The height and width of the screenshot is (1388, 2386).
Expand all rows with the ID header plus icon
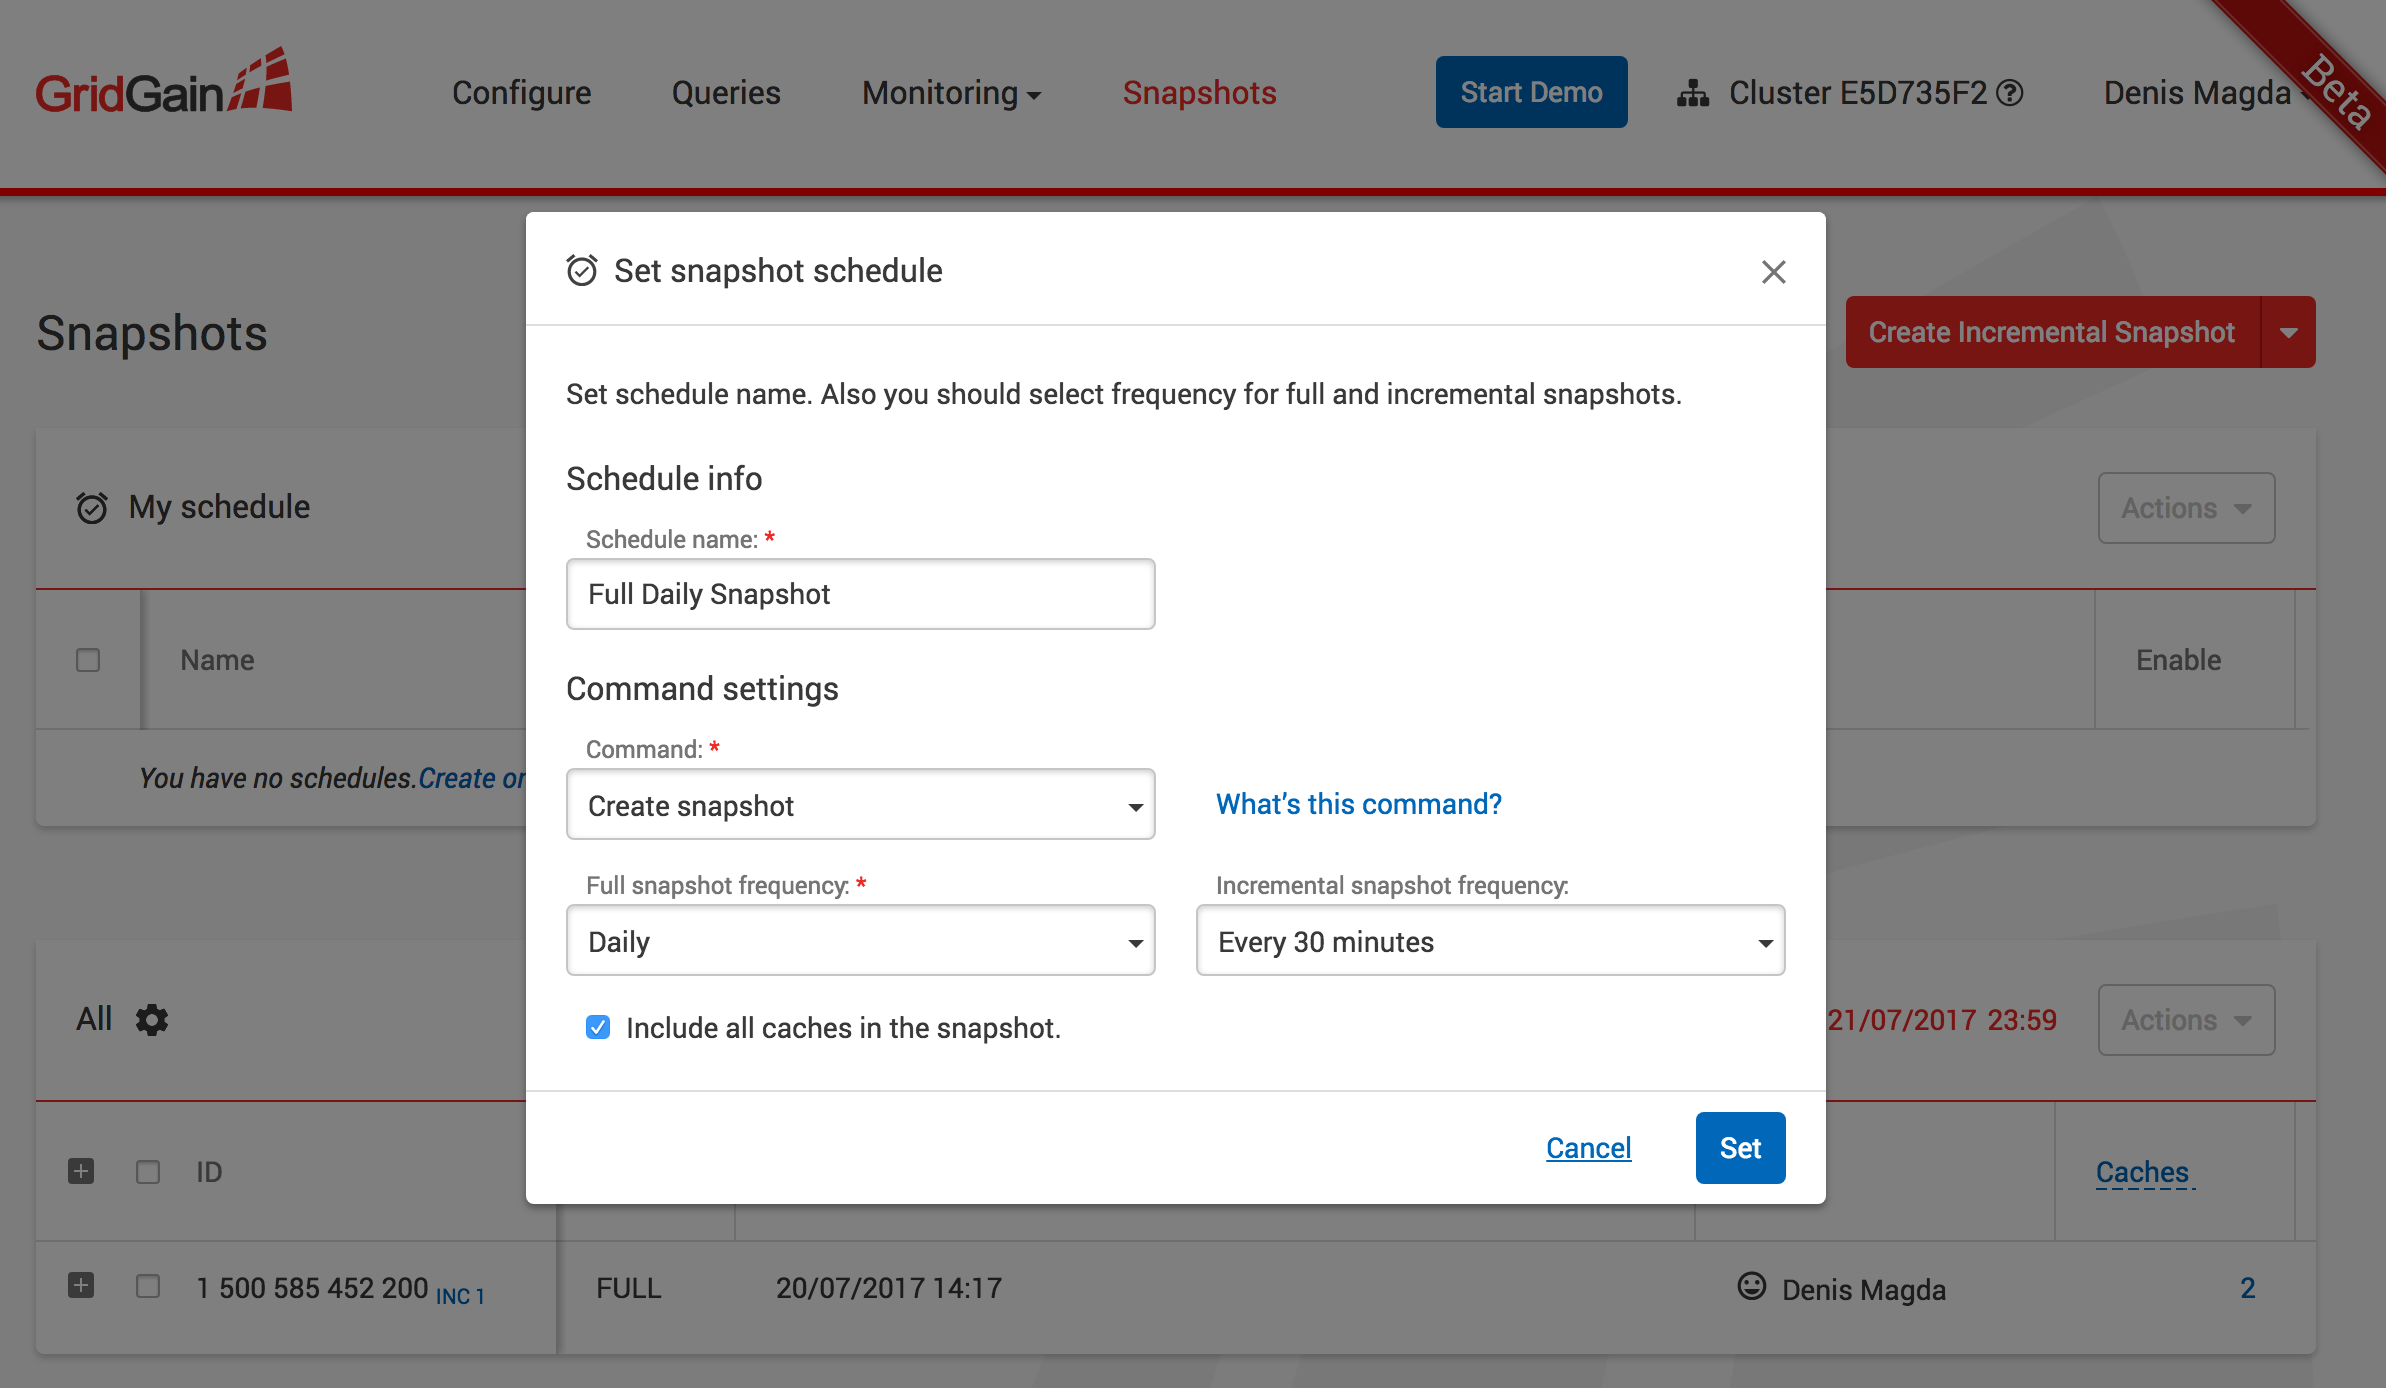(x=81, y=1171)
